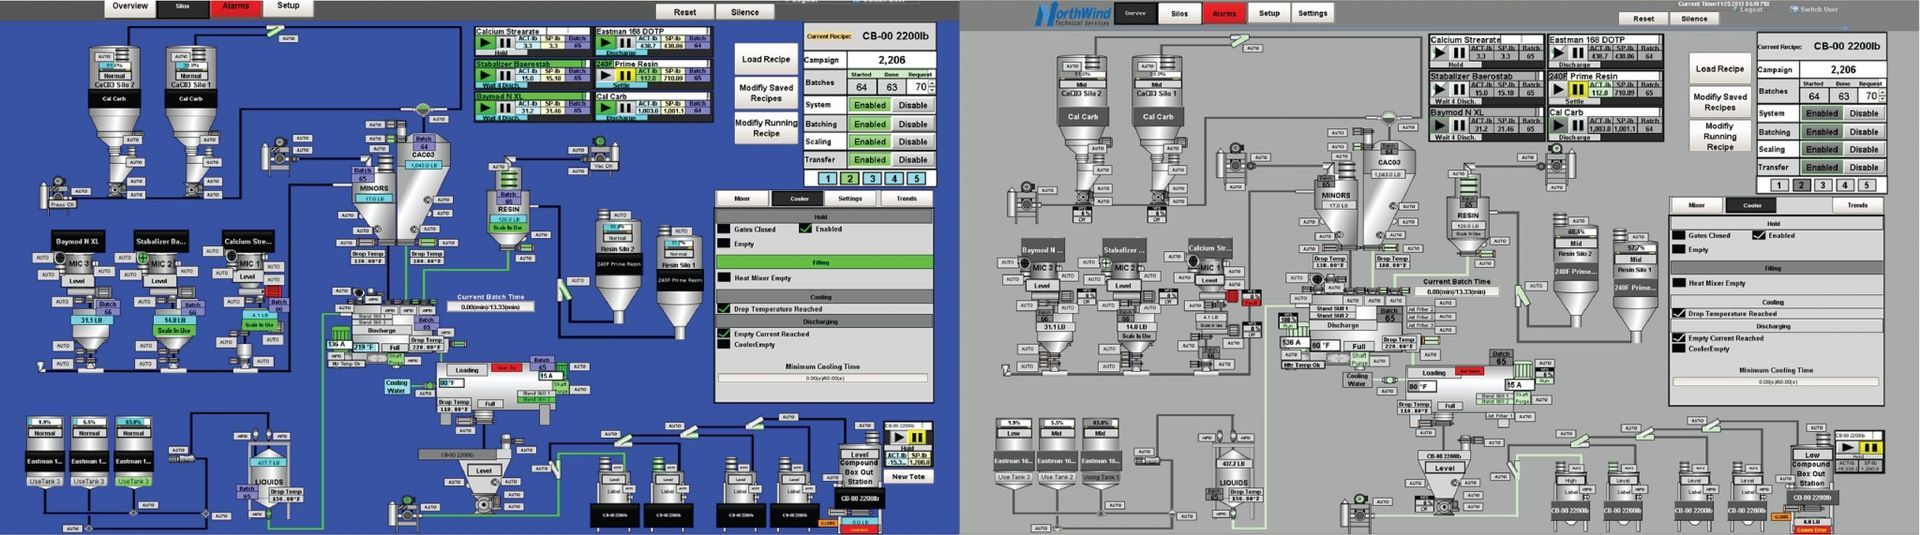Set System to Disable on the gray screen

pyautogui.click(x=1864, y=113)
